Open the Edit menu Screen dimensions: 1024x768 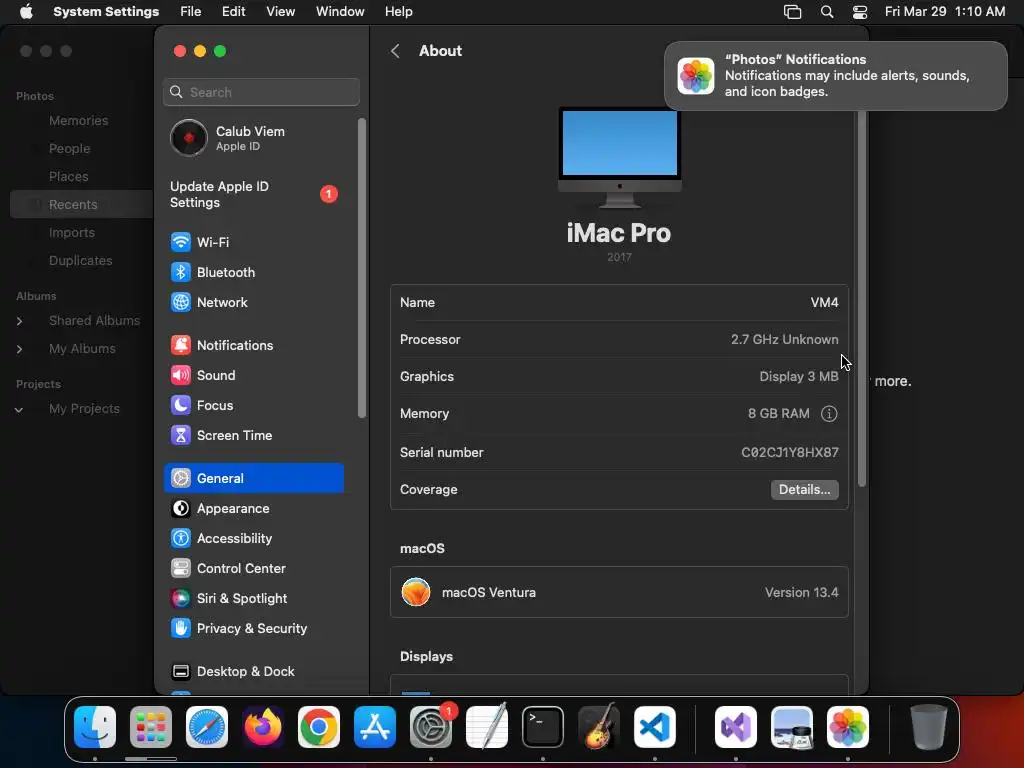coord(234,12)
